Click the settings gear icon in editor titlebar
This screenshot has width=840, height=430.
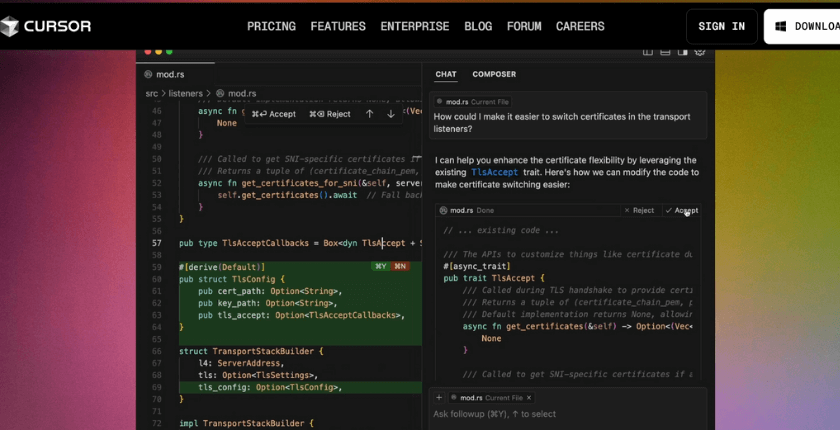tap(700, 51)
